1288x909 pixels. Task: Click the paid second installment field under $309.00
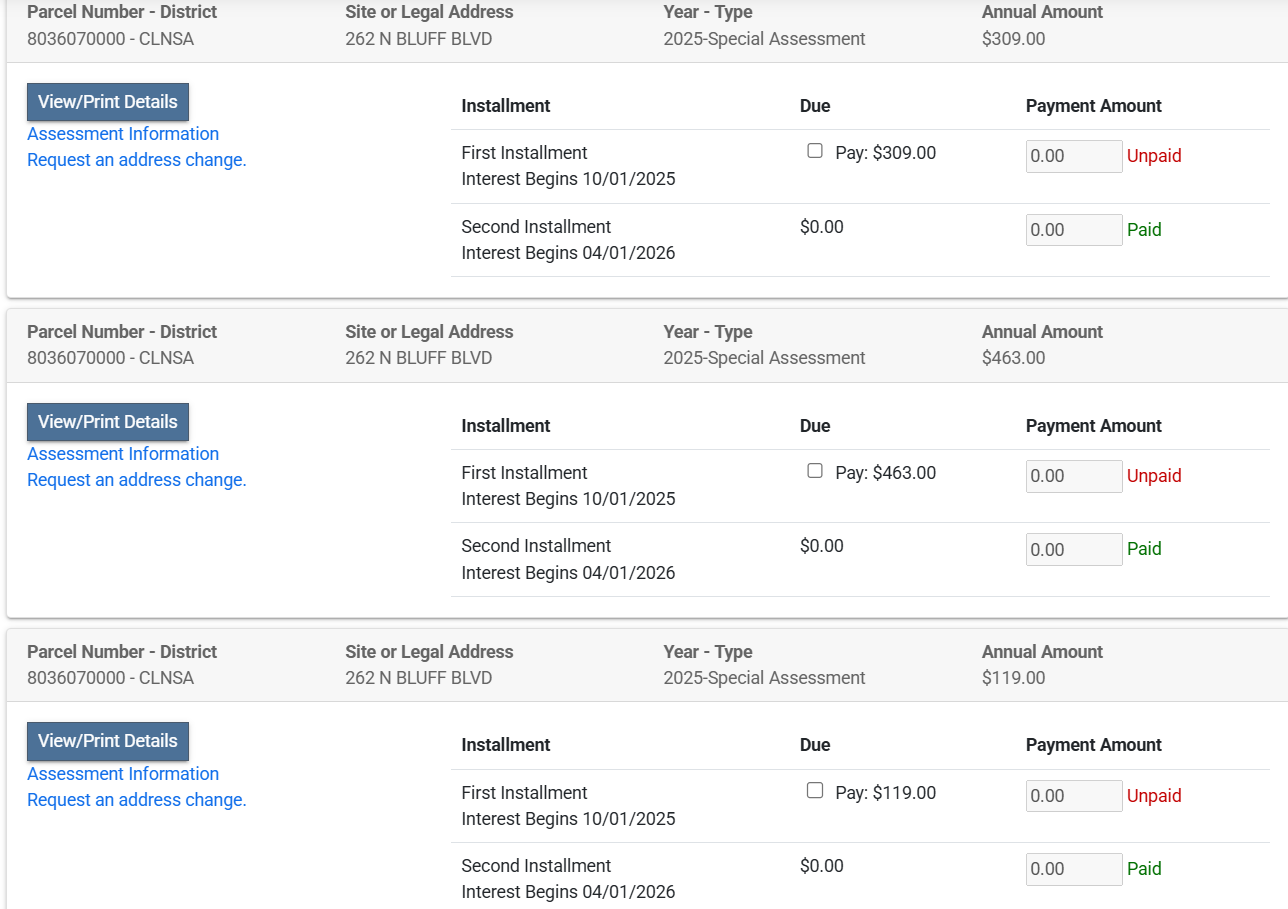(x=1073, y=230)
